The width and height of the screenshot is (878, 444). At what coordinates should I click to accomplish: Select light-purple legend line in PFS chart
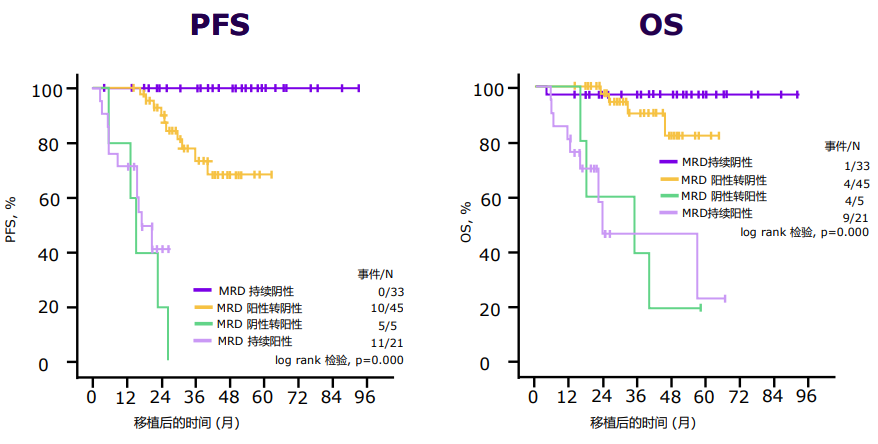click(202, 342)
